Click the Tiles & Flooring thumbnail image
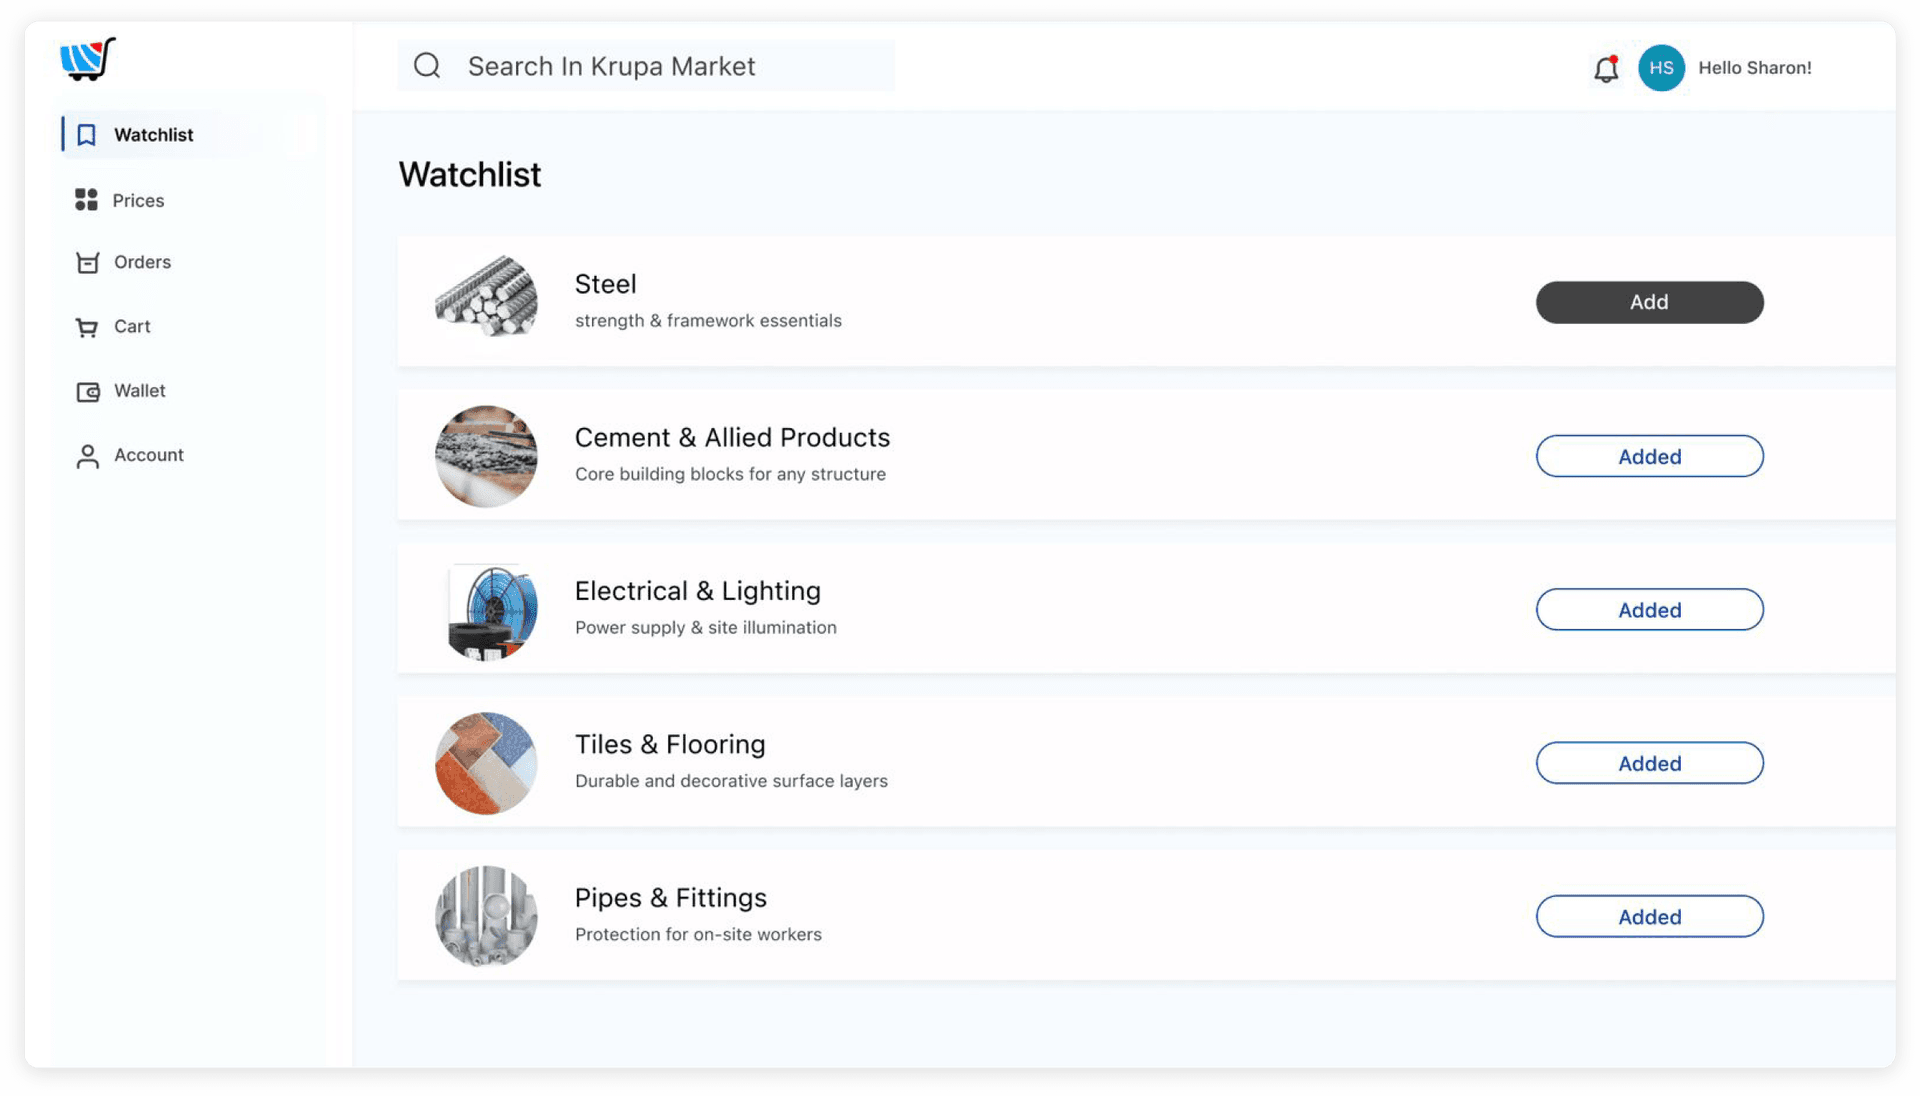Image resolution: width=1920 pixels, height=1096 pixels. pos(486,763)
